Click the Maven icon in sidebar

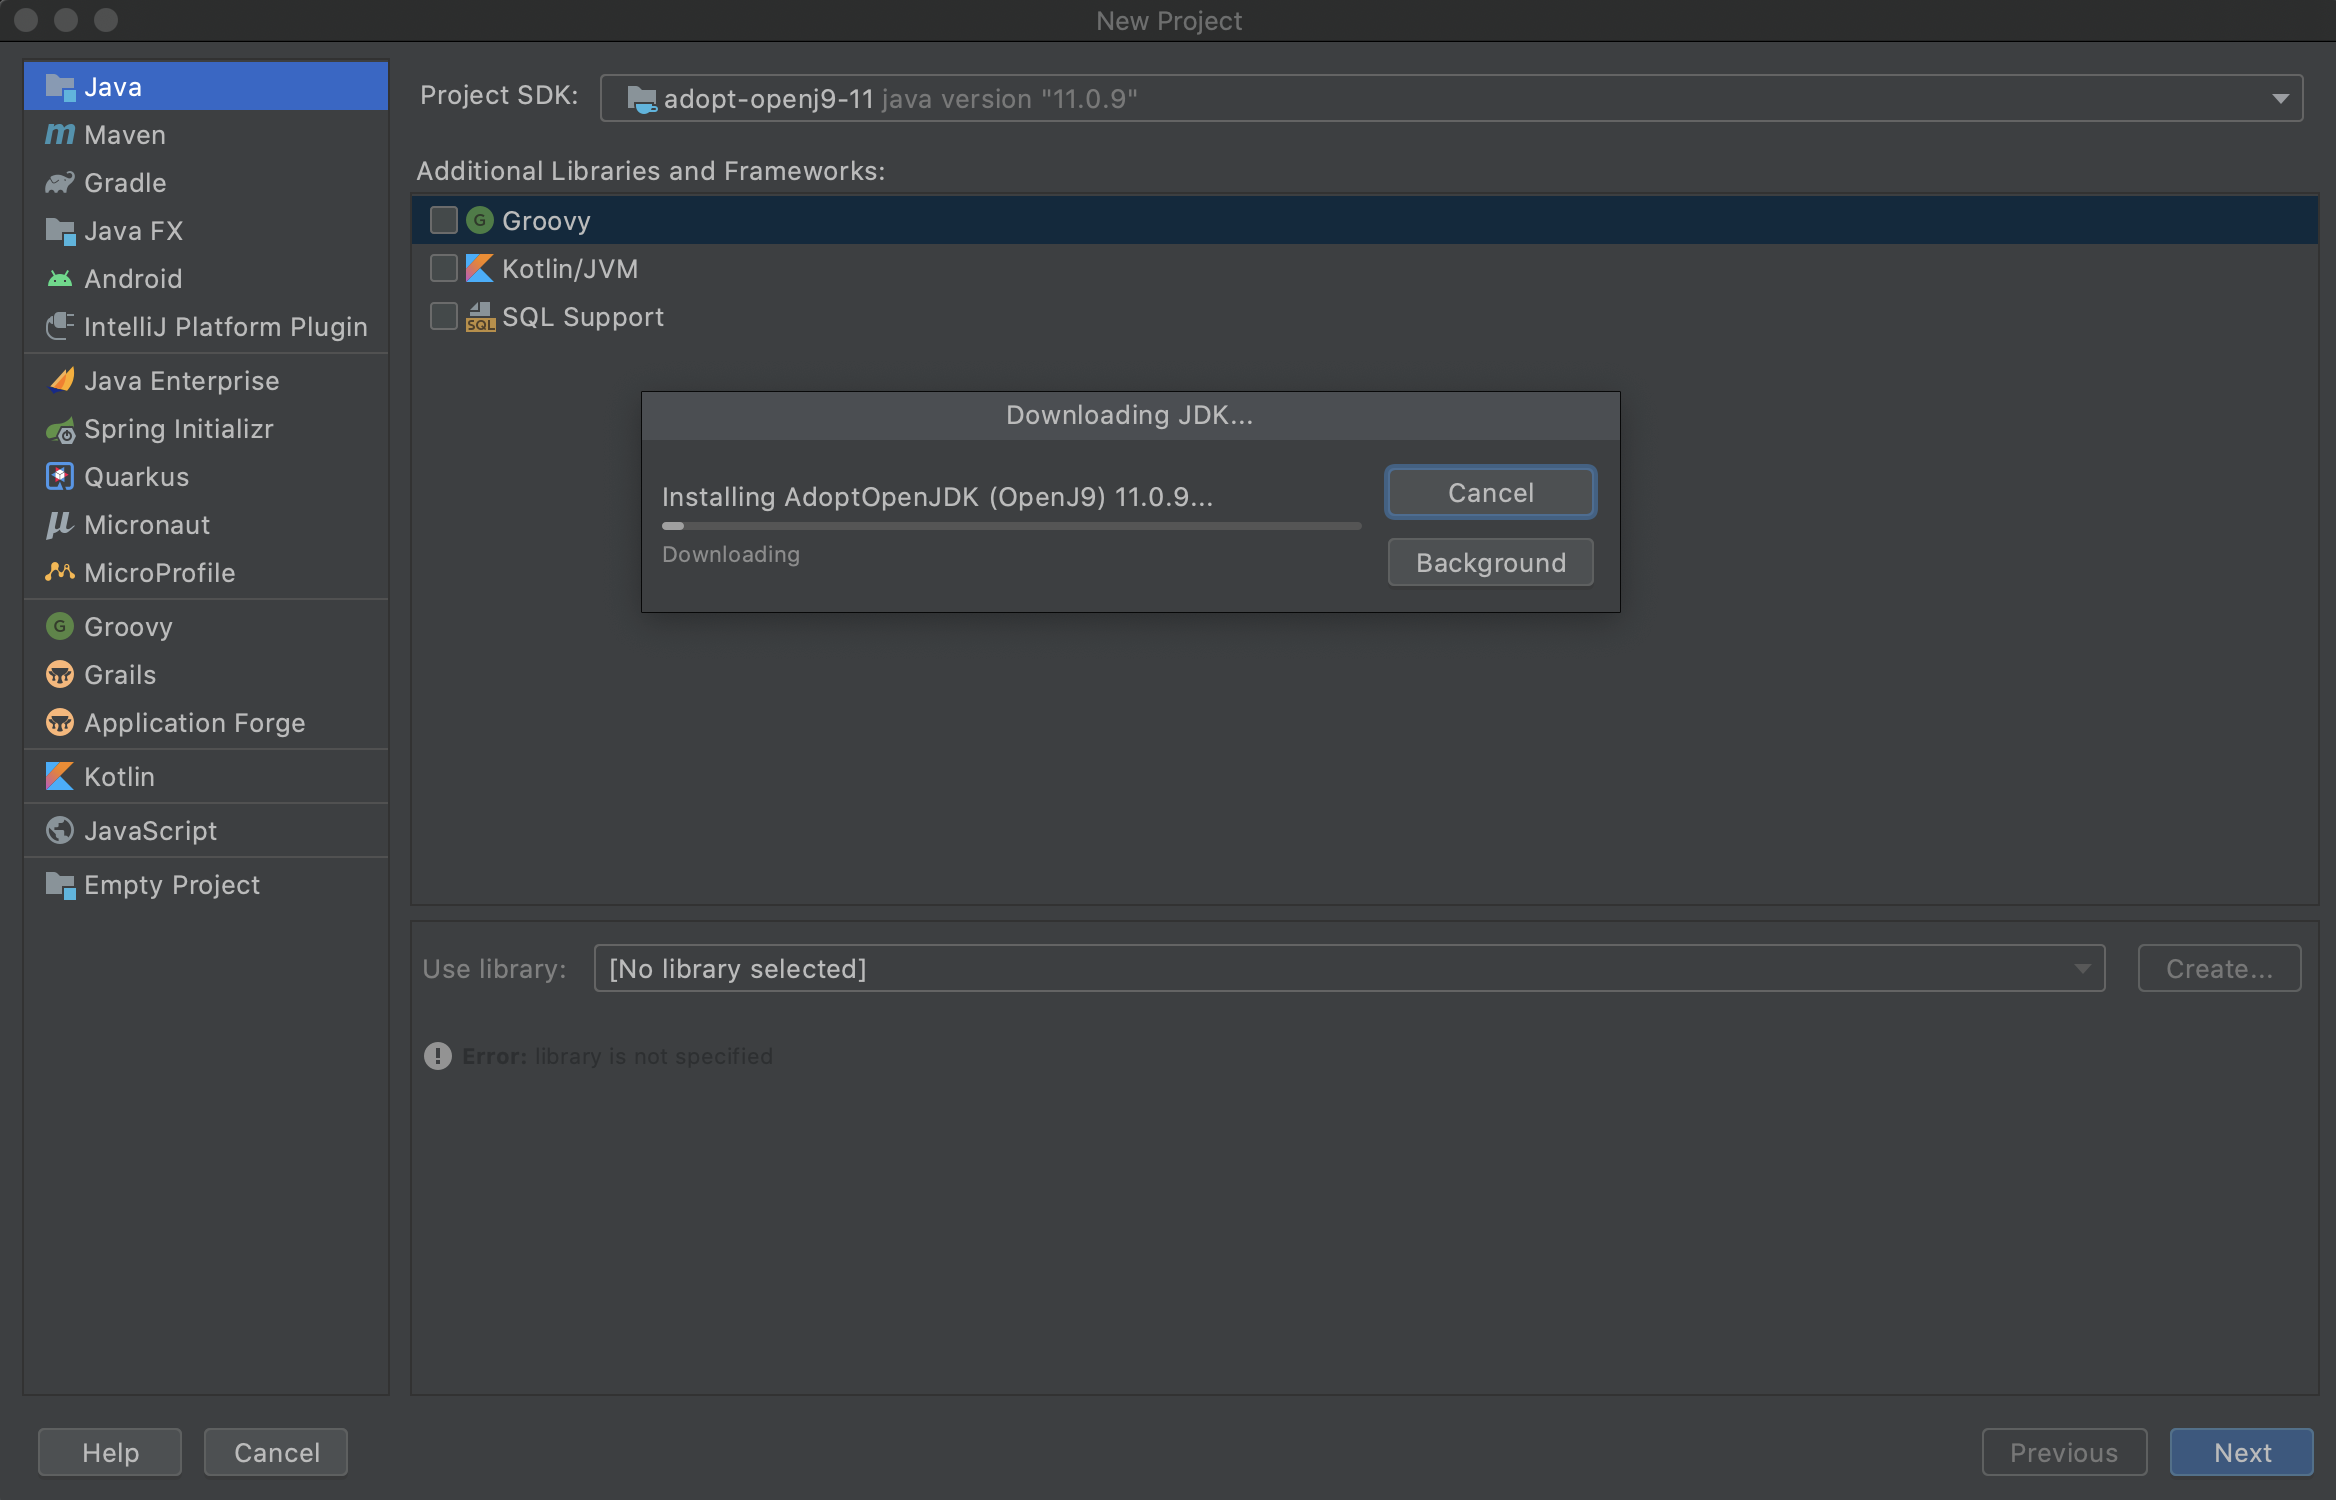[x=60, y=134]
